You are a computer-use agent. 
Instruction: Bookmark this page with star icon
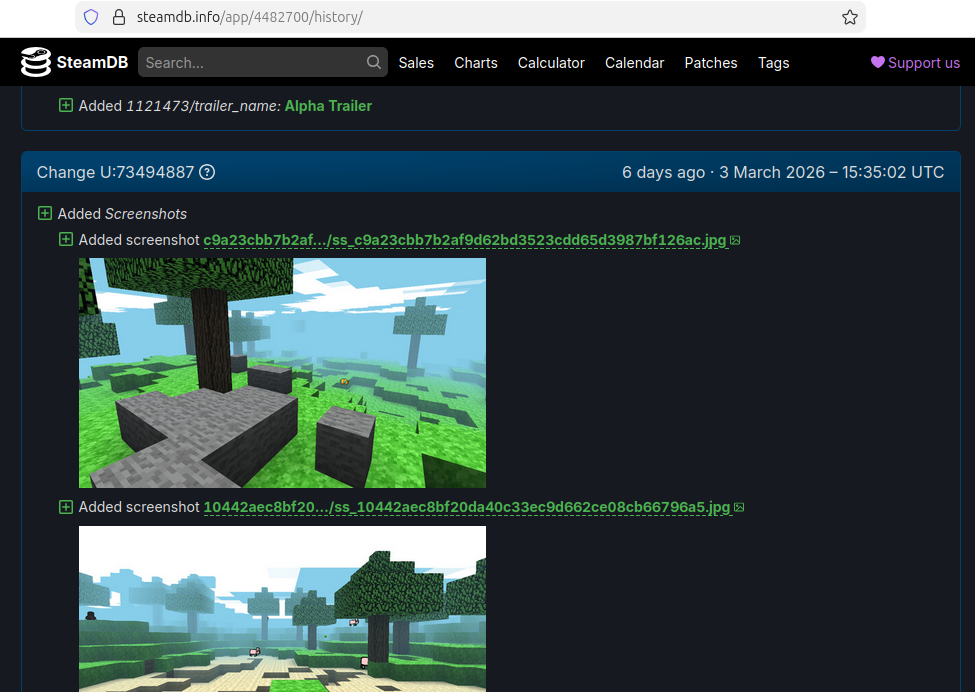coord(849,17)
